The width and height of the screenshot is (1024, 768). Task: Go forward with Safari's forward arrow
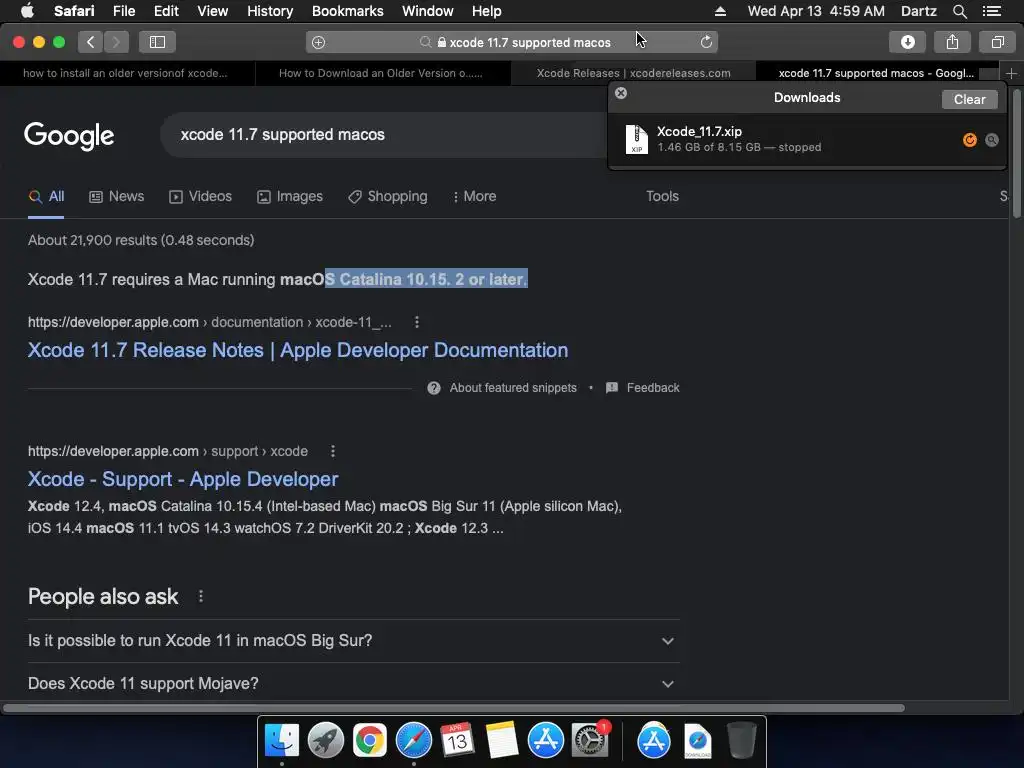[x=116, y=42]
